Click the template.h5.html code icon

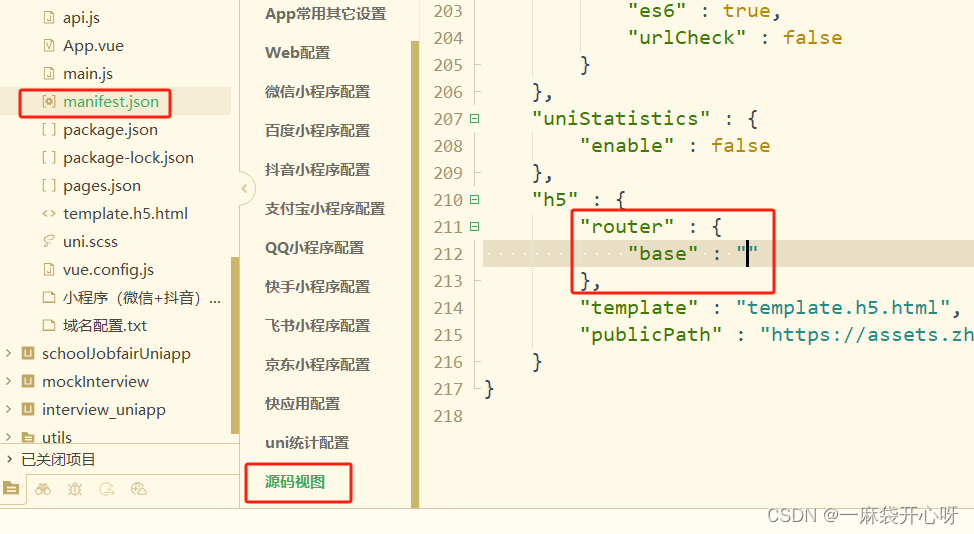[48, 214]
